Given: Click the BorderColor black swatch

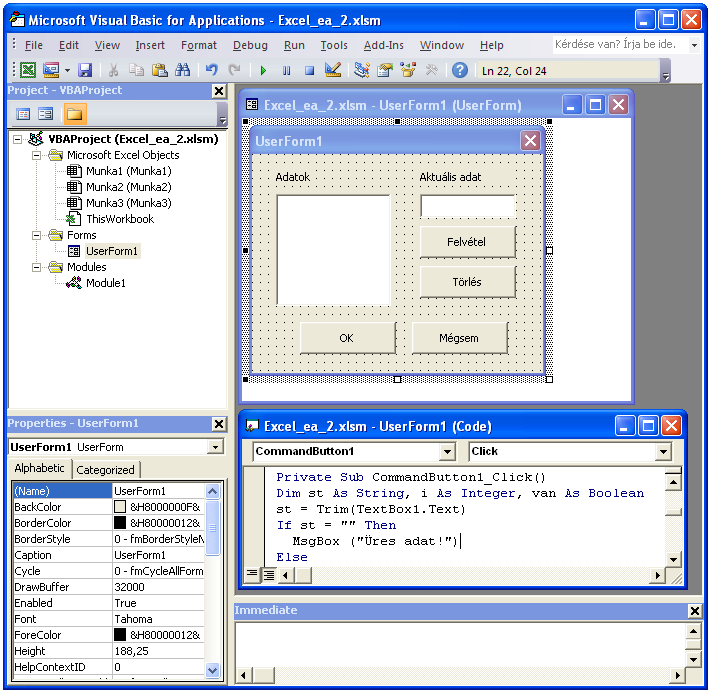Looking at the screenshot, I should tap(120, 523).
